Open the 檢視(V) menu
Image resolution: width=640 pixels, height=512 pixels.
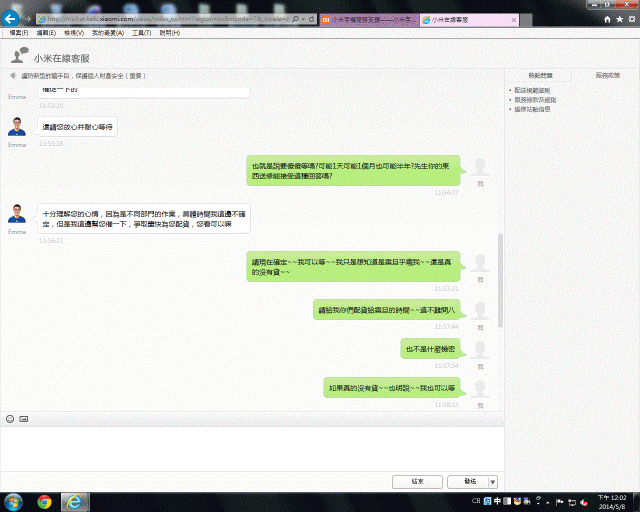pos(74,33)
